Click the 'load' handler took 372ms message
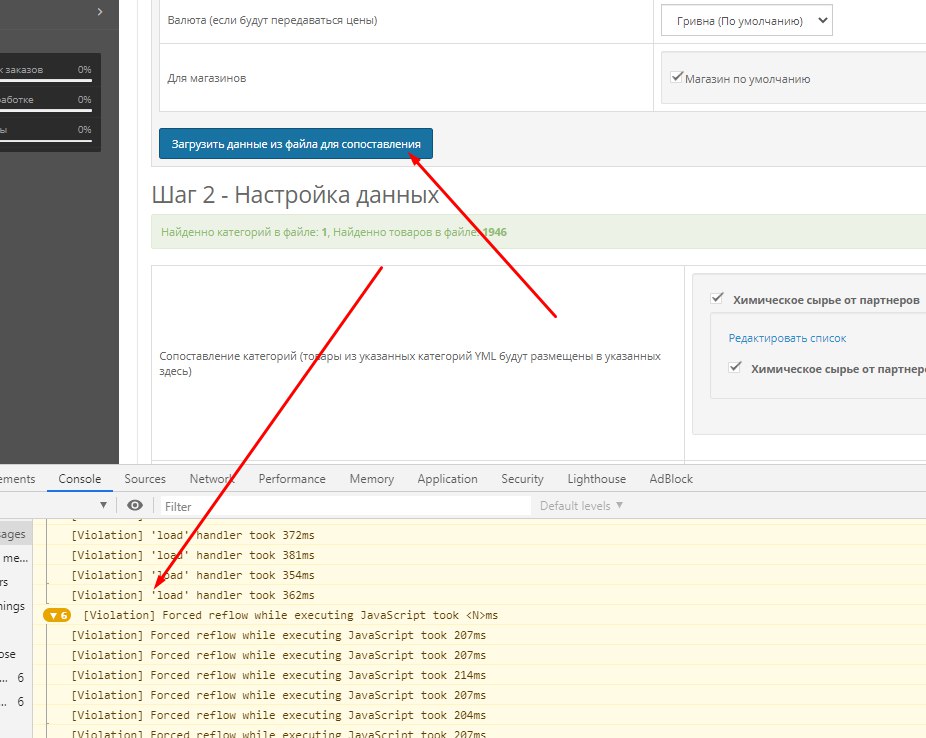The width and height of the screenshot is (926, 738). pos(193,535)
